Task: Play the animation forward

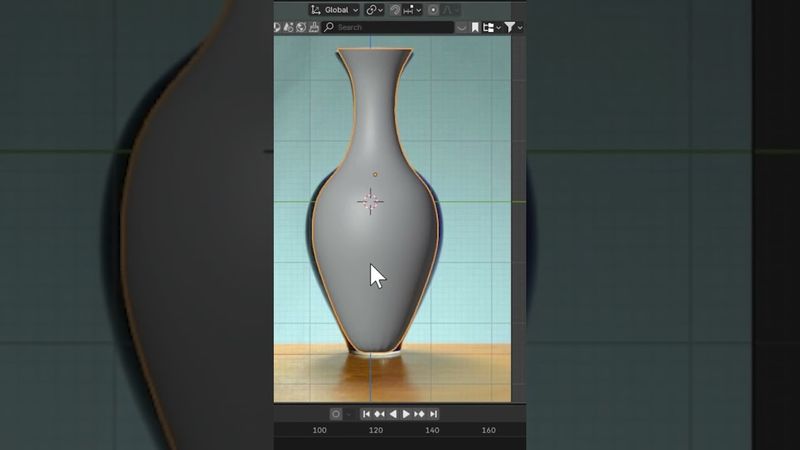Action: tap(406, 414)
